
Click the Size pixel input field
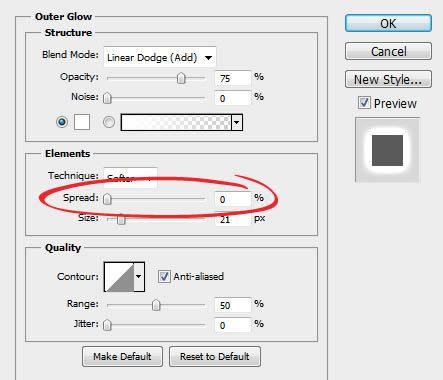232,219
